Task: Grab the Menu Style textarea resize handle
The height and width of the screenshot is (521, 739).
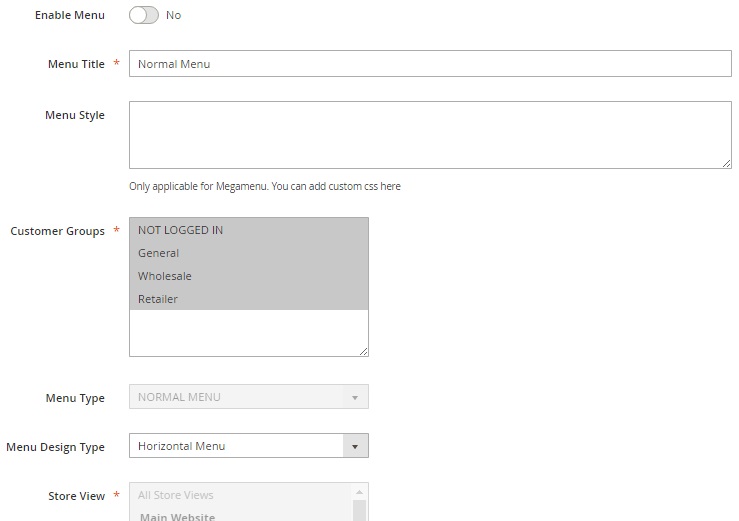Action: [x=726, y=163]
